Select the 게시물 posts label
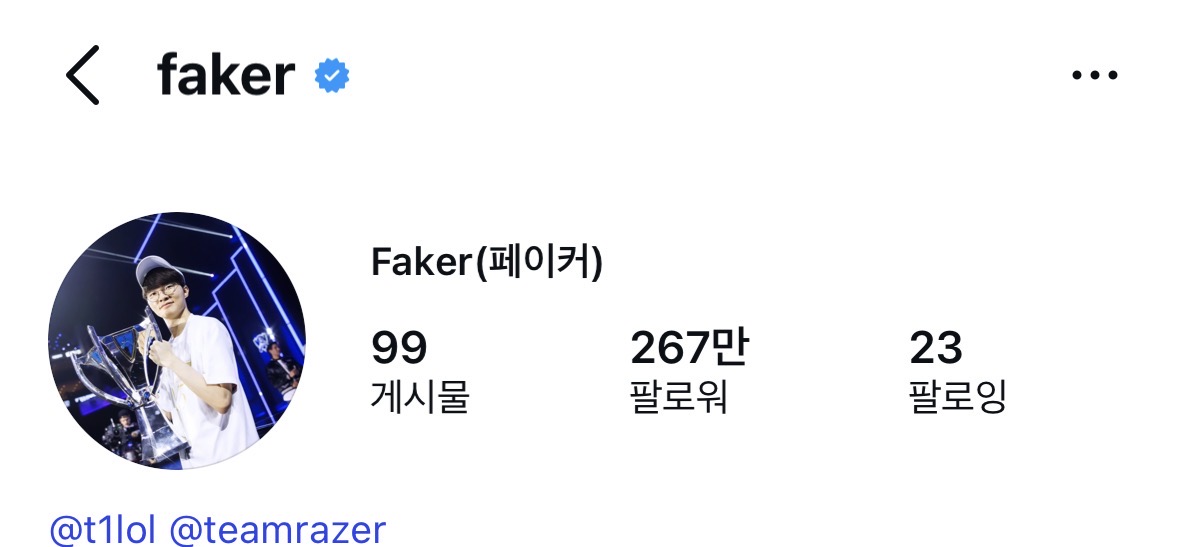This screenshot has width=1179, height=547. click(x=419, y=397)
